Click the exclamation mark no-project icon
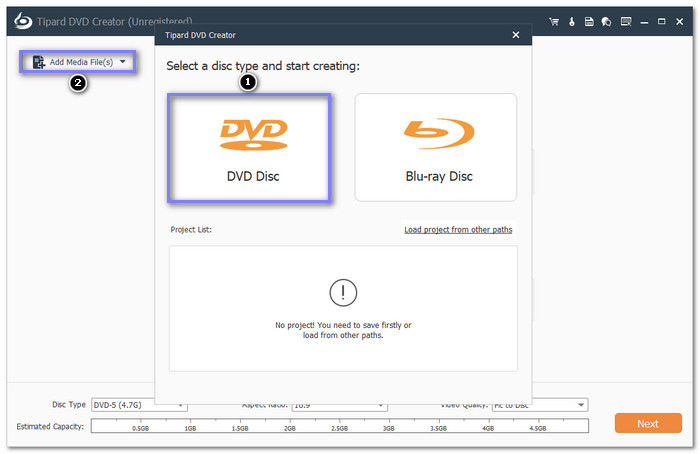Viewport: 700px width, 454px height. (343, 293)
